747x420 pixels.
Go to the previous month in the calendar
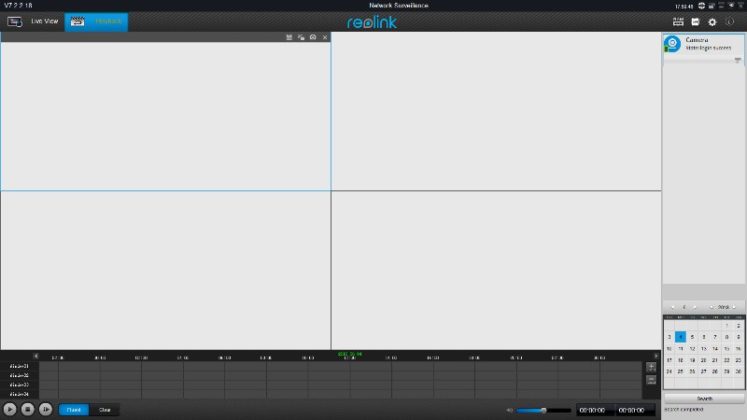point(673,307)
